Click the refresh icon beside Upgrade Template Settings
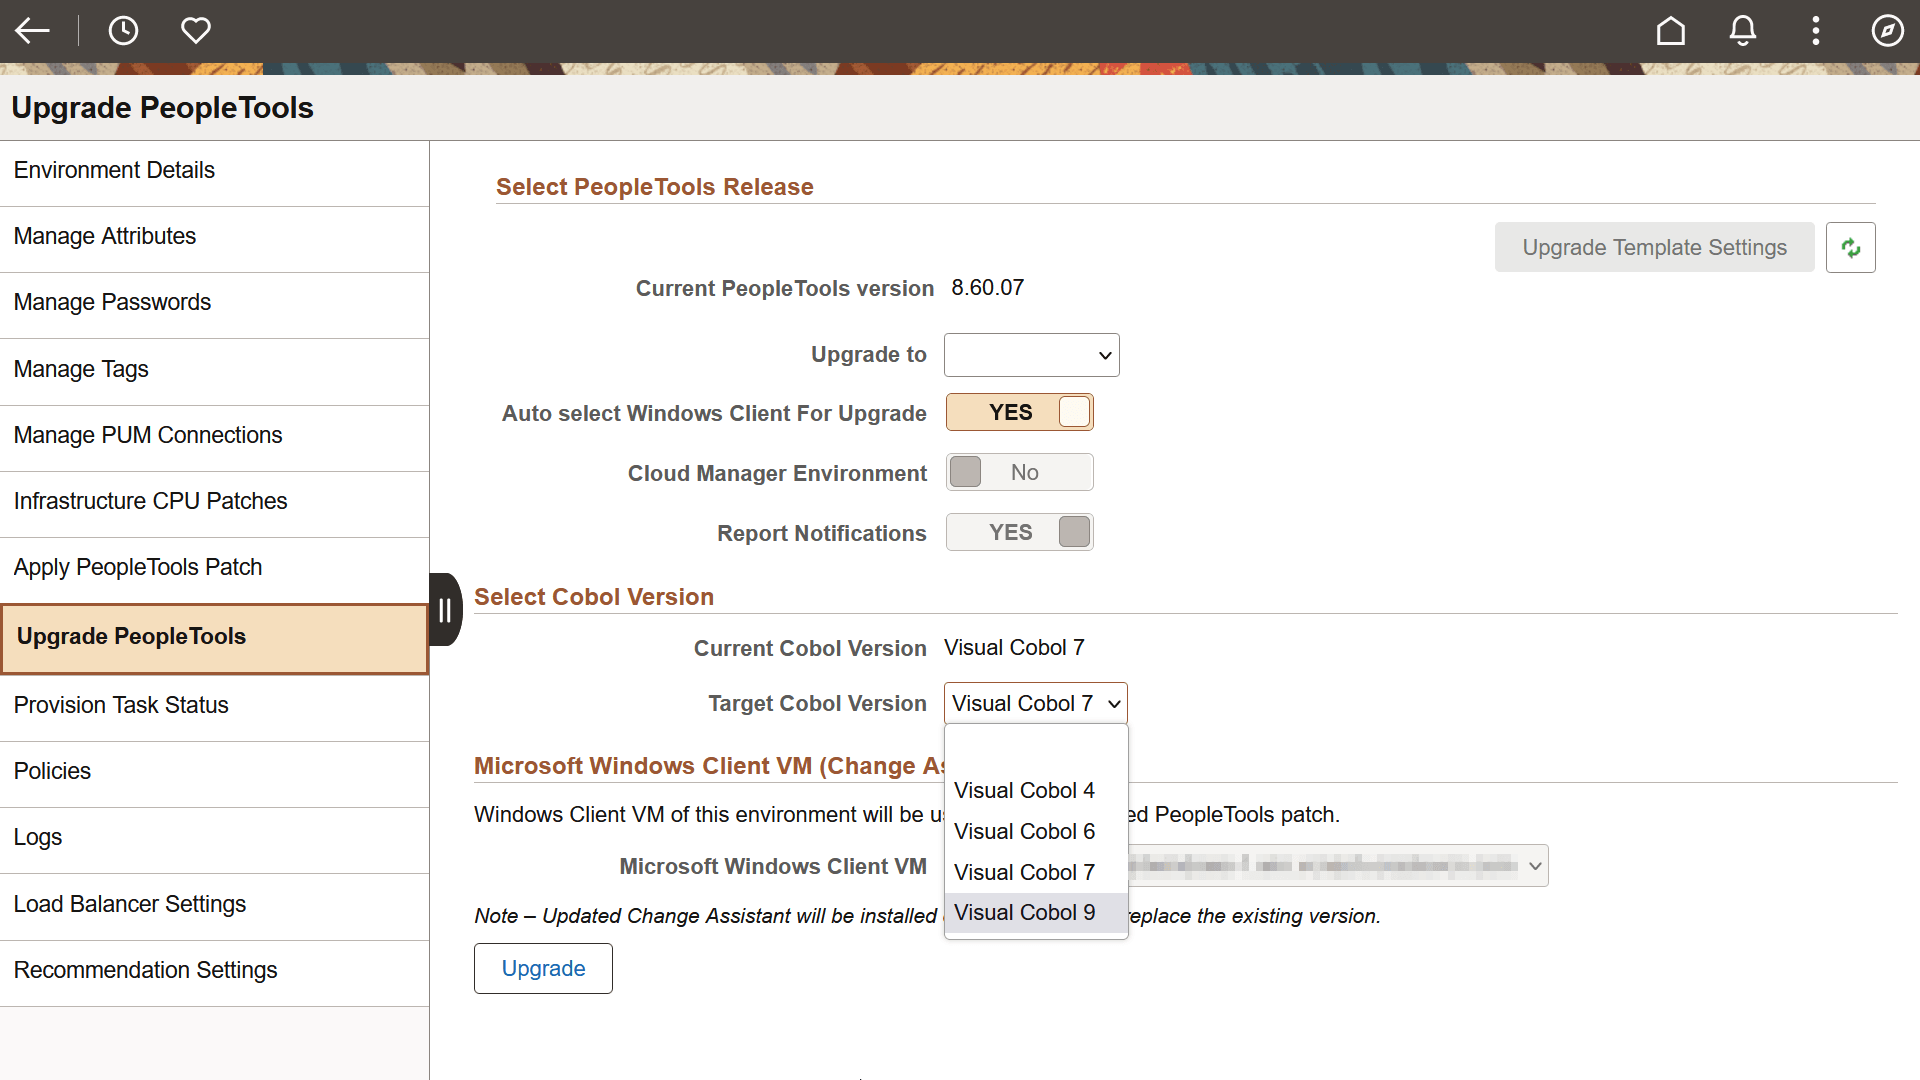Image resolution: width=1920 pixels, height=1080 pixels. pos(1851,247)
